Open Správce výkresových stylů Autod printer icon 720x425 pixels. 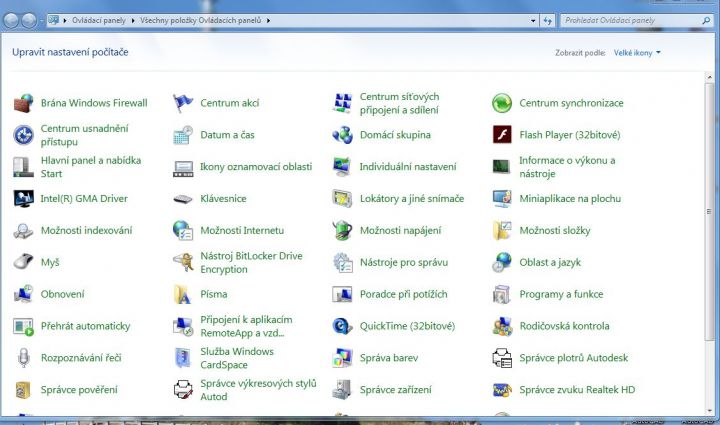(x=183, y=390)
